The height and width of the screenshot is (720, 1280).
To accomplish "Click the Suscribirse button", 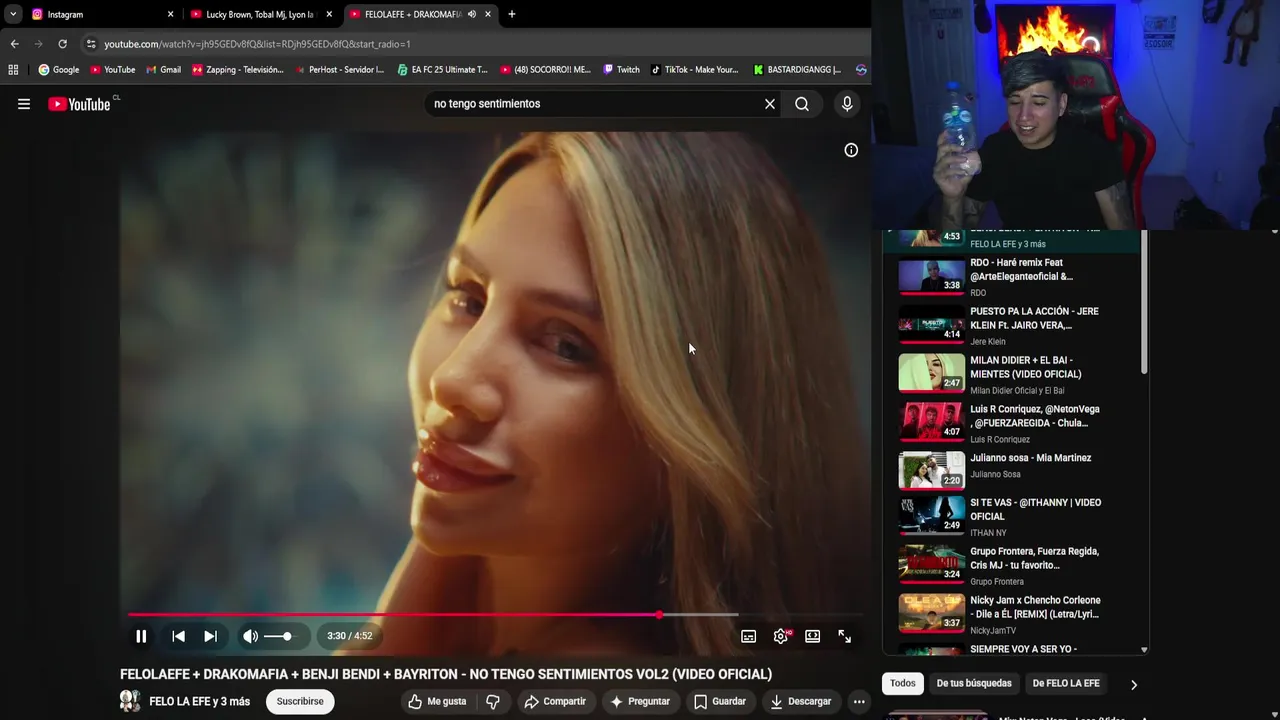I will click(x=300, y=701).
